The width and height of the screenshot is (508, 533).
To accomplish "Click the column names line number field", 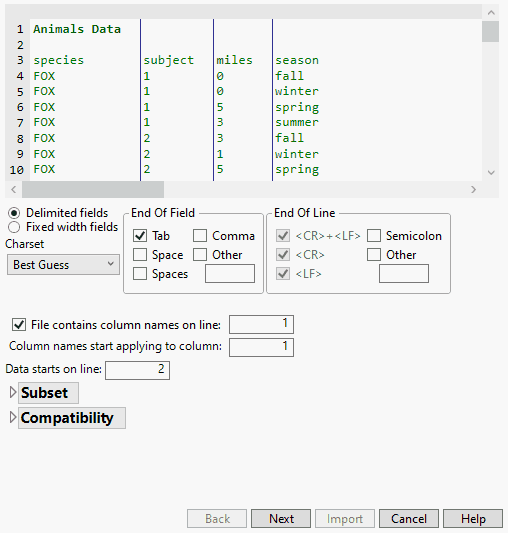I will [x=261, y=325].
